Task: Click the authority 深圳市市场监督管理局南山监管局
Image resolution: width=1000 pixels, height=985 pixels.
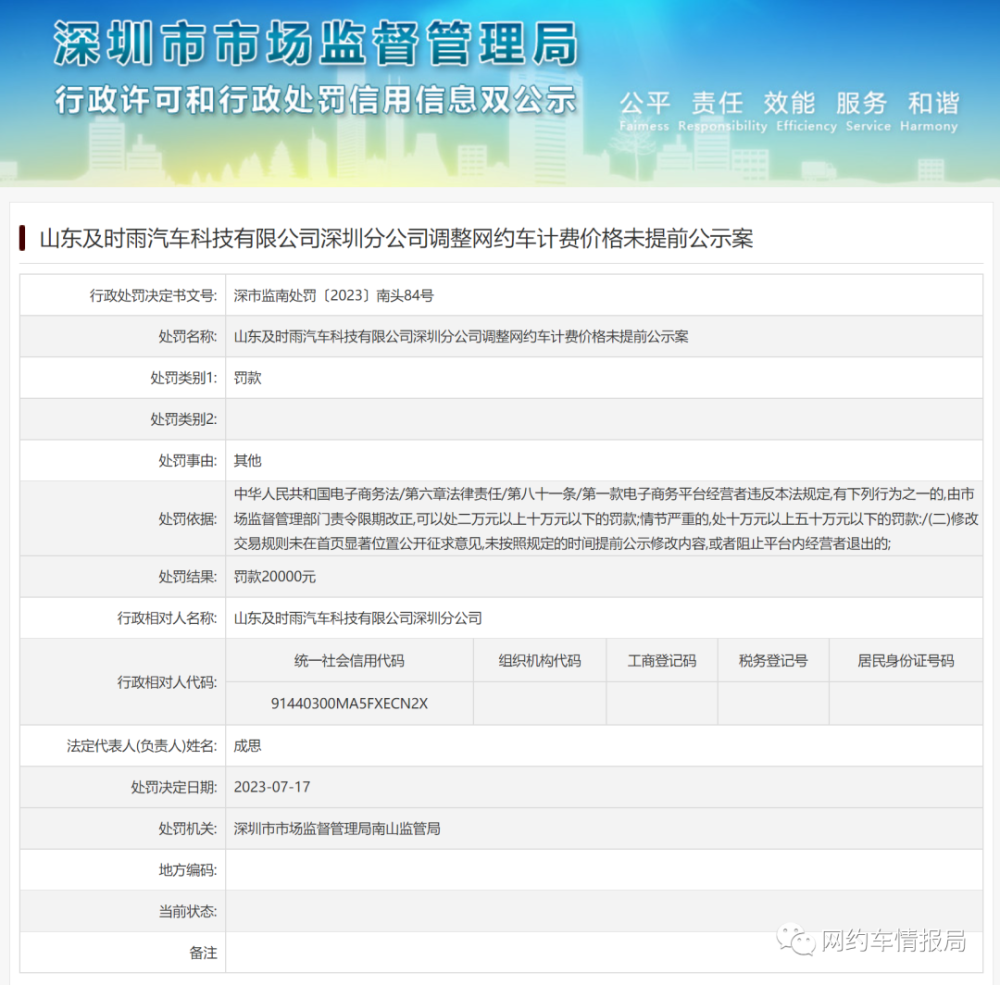Action: [x=337, y=829]
